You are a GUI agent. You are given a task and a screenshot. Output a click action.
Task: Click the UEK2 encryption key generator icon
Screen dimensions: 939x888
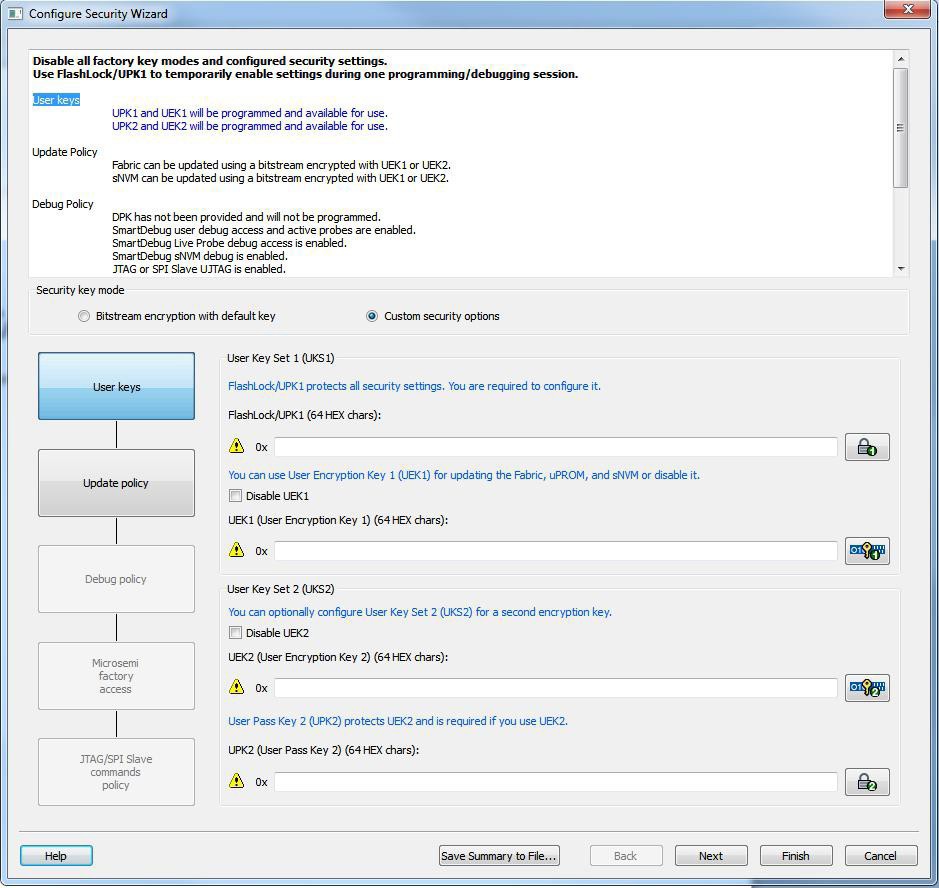click(866, 688)
